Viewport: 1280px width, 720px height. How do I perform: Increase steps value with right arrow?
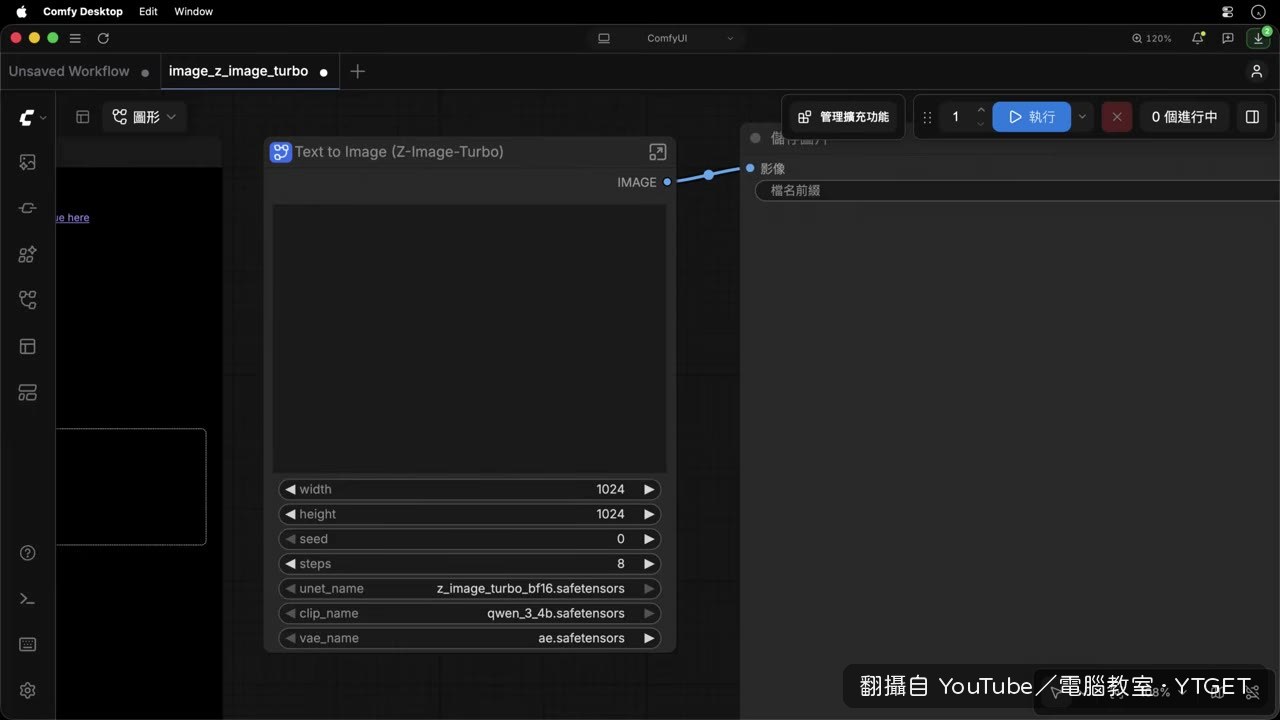(x=649, y=564)
